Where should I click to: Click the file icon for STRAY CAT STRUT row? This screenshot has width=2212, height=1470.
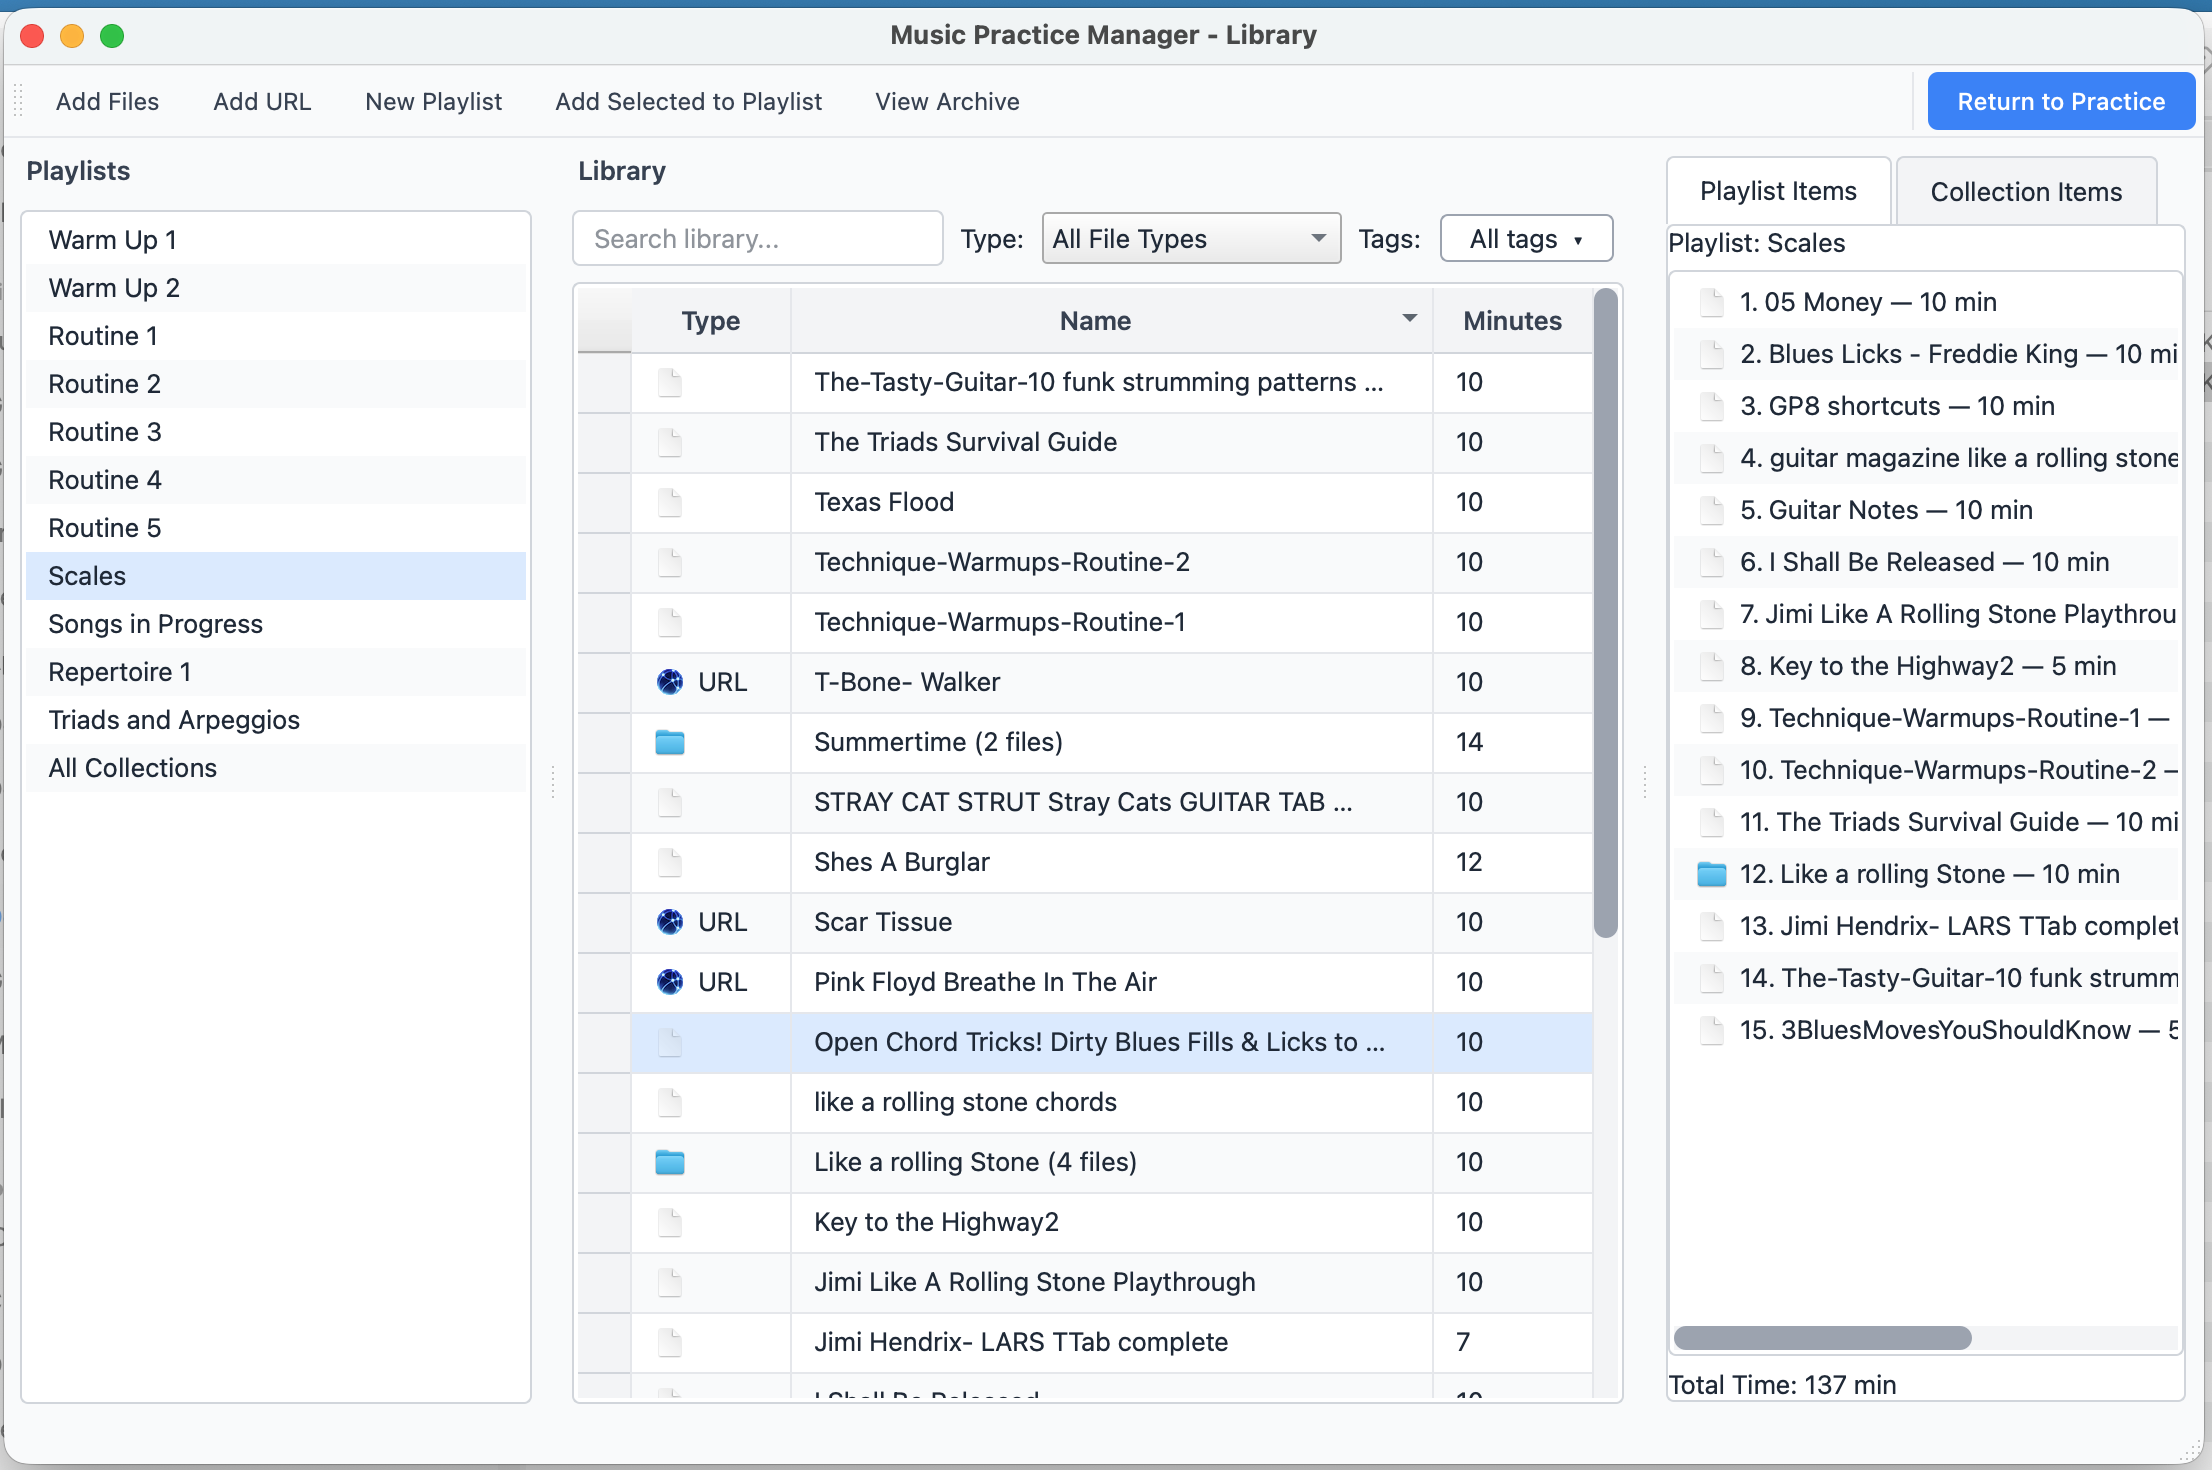670,802
